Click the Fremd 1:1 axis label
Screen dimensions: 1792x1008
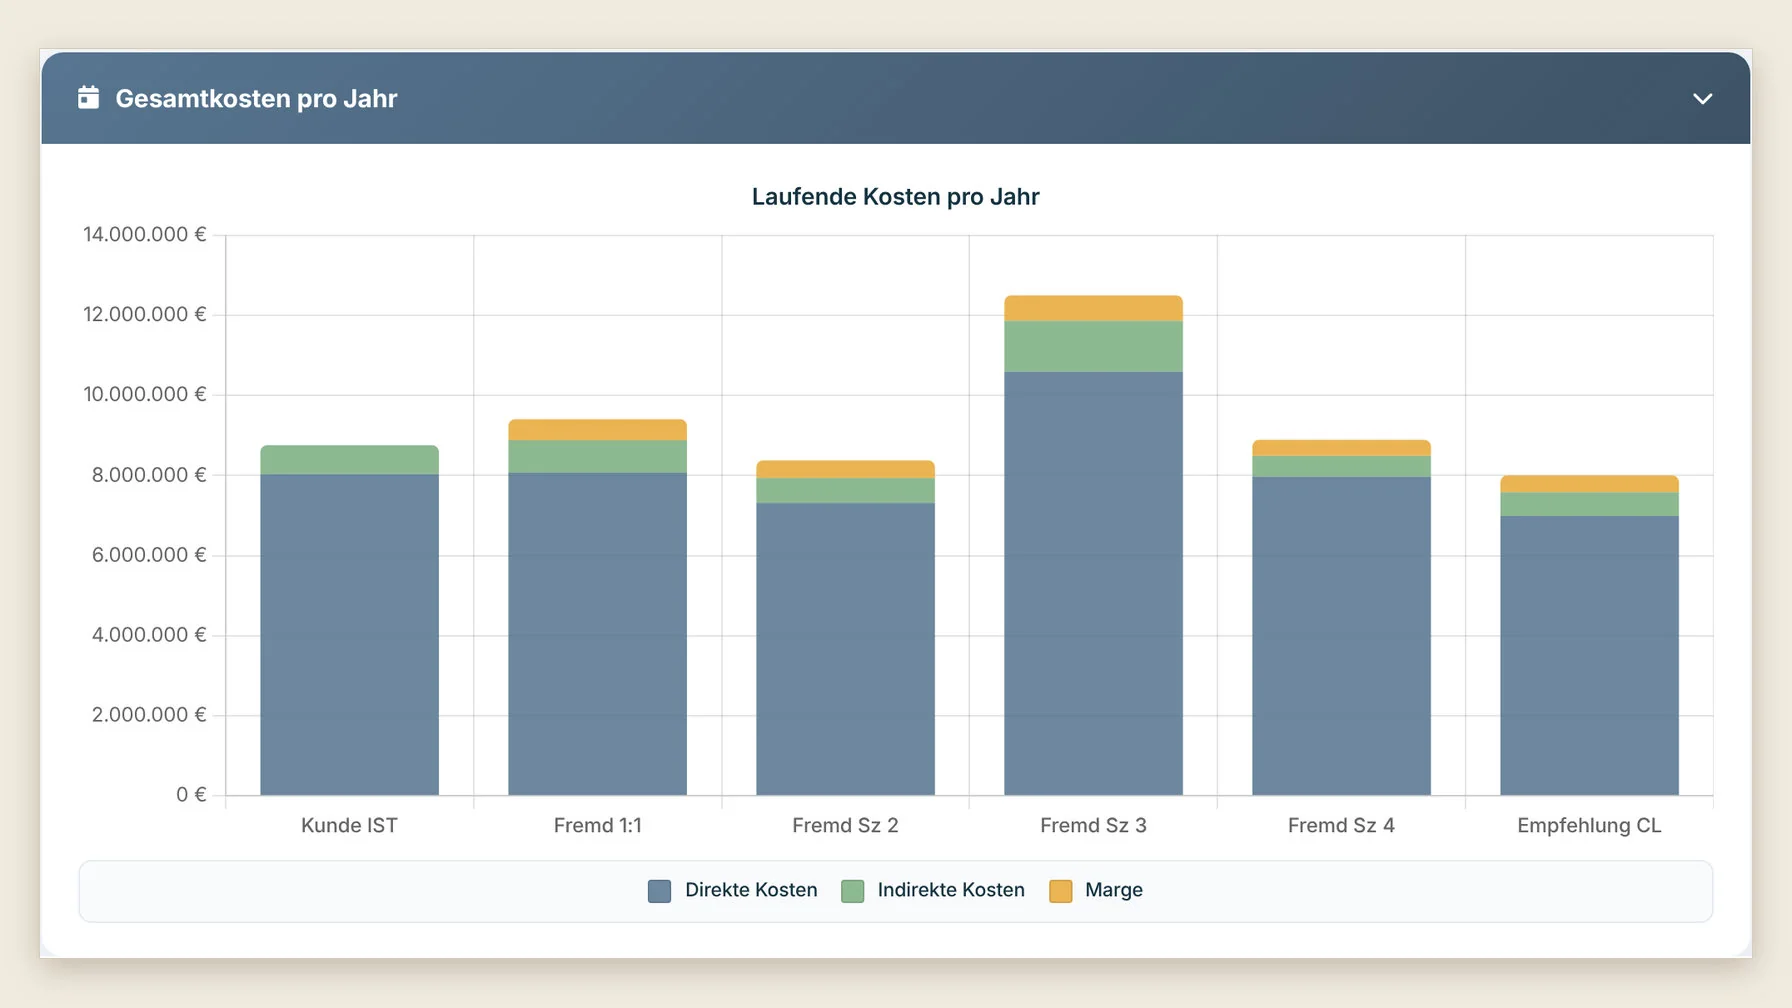[x=597, y=825]
